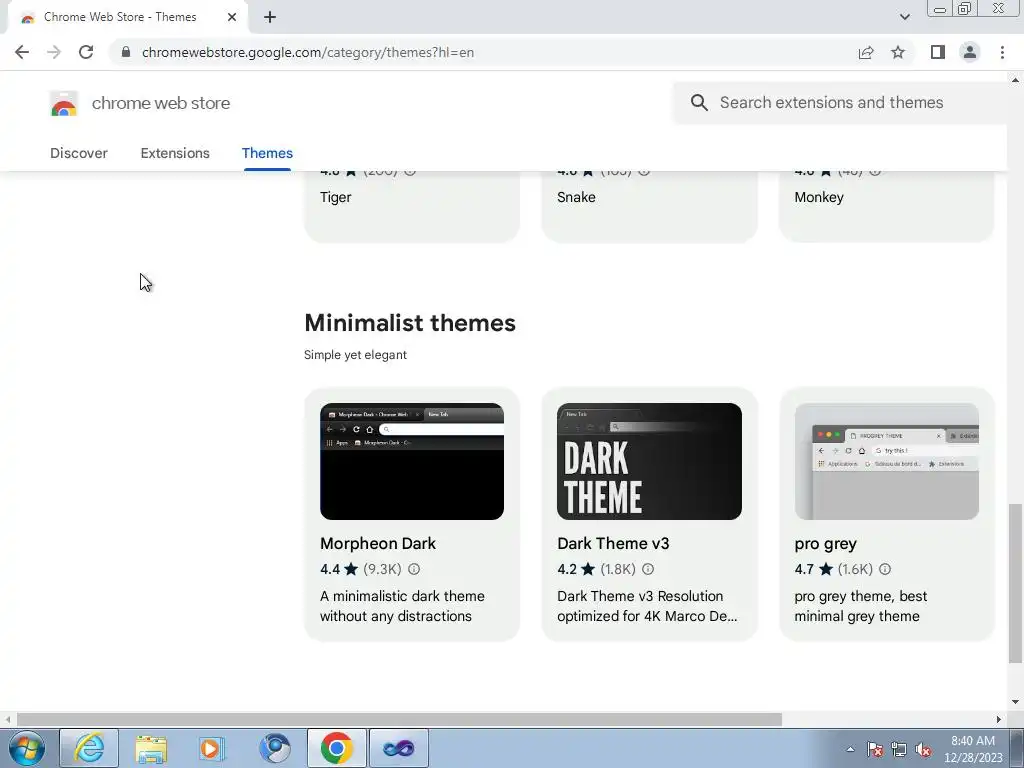Show rating info for Morpheon Dark
The width and height of the screenshot is (1024, 768).
point(414,569)
